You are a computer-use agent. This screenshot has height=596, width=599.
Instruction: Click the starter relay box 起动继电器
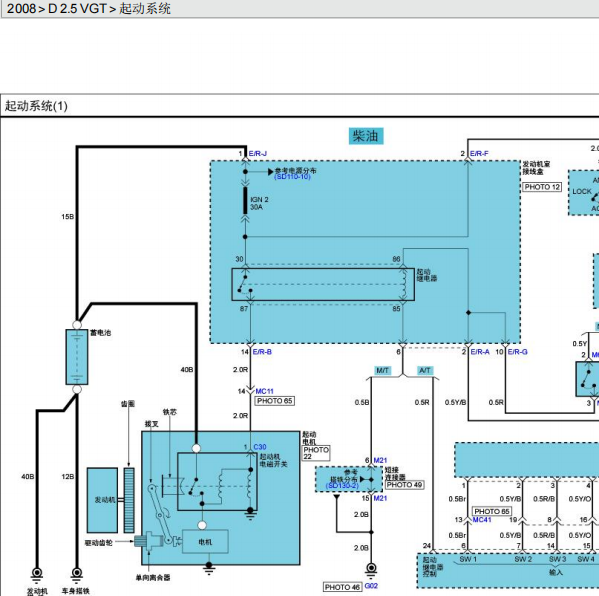point(323,285)
